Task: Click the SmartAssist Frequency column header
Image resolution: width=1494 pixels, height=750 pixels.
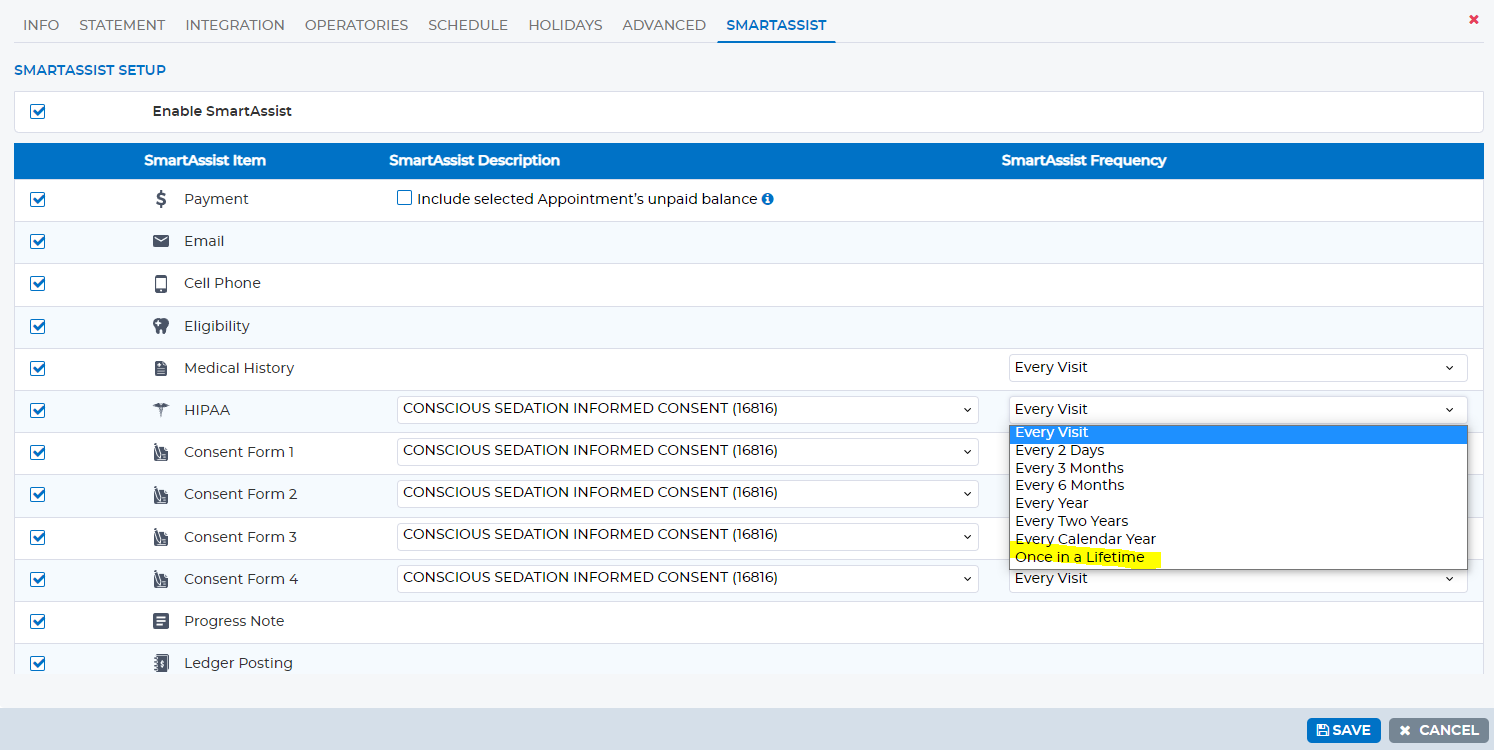Action: click(x=1084, y=161)
